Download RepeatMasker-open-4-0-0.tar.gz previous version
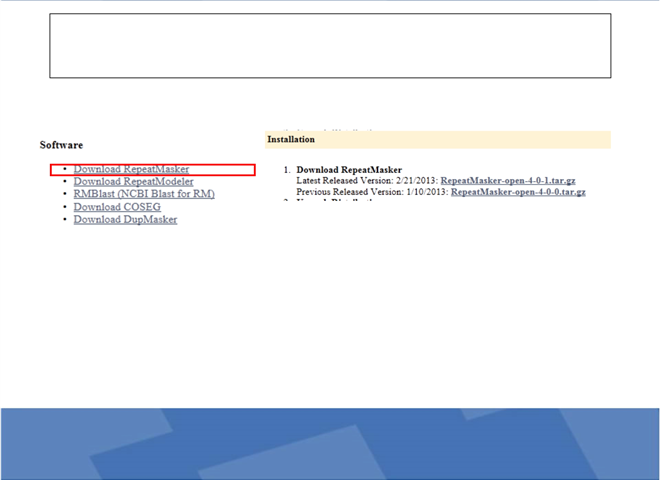Screen dimensions: 660x480 click(x=518, y=192)
